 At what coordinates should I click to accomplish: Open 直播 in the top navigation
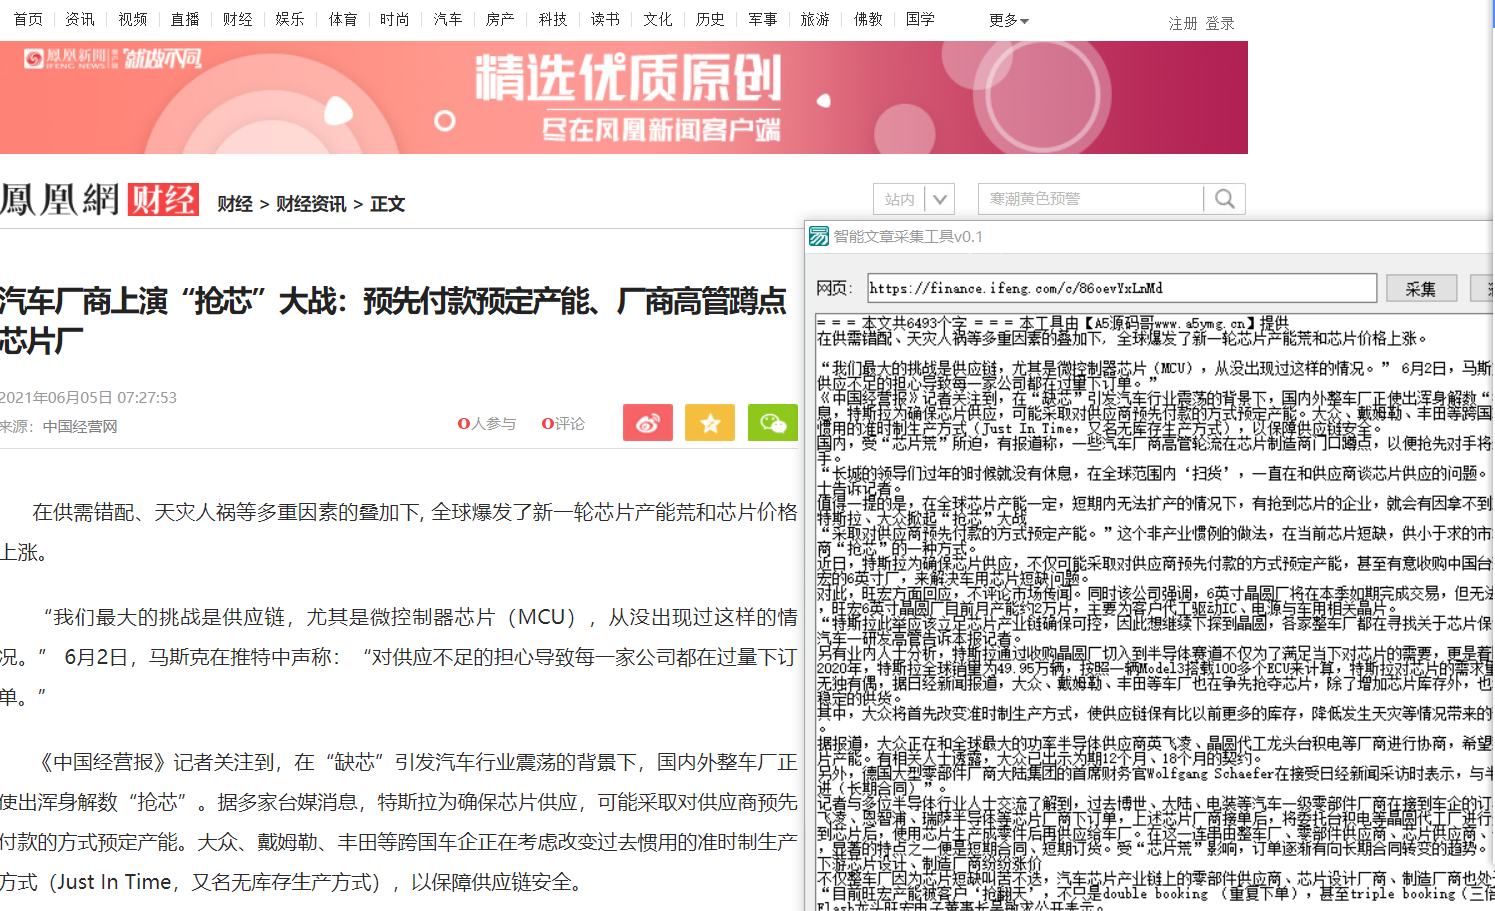click(185, 19)
